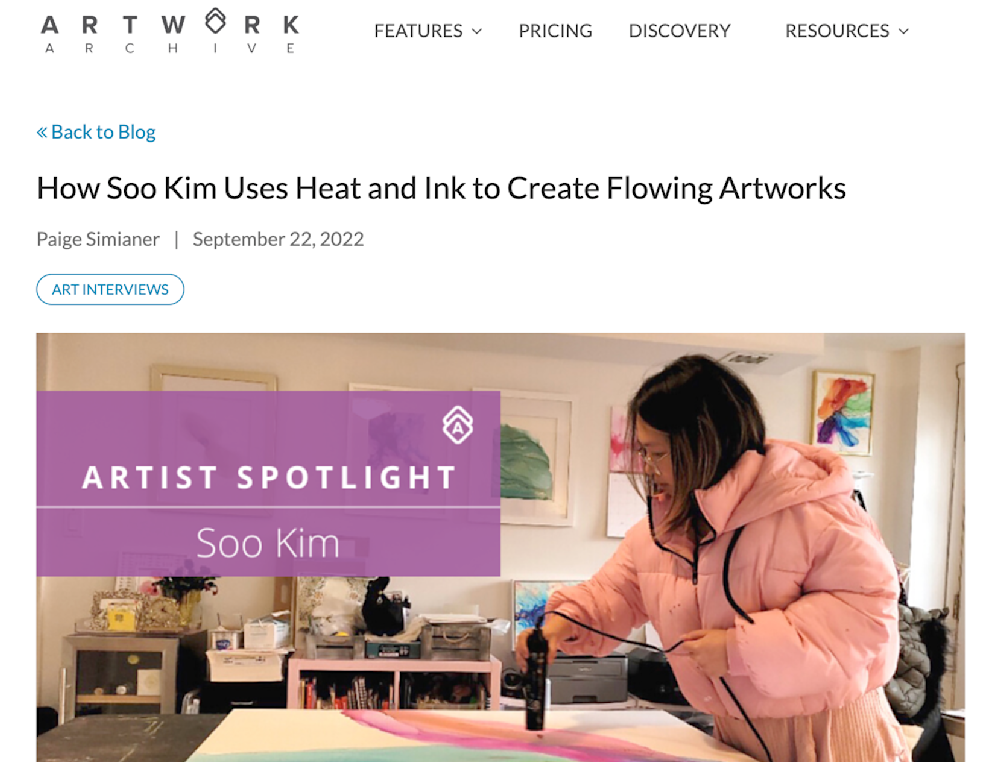Screen dimensions: 1000x762
Task: Click the Back to Blog link
Action: click(x=96, y=132)
